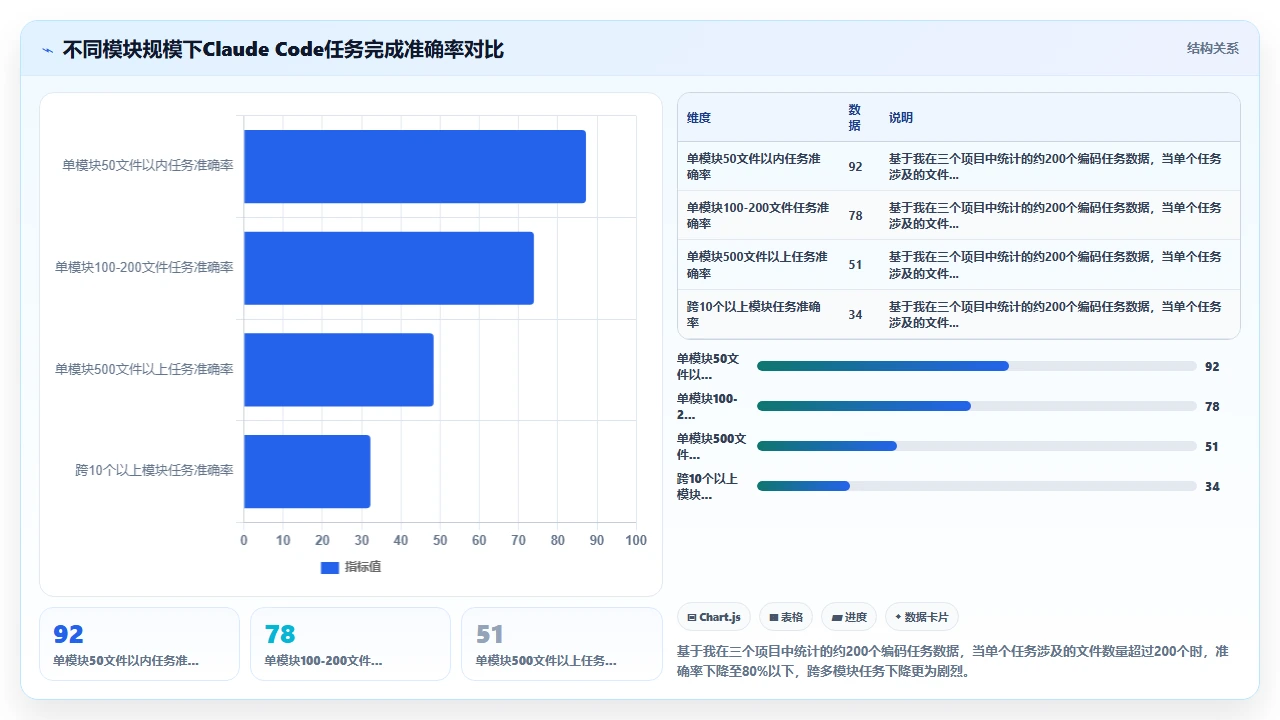1280x720 pixels.
Task: Click the progress label 单模块50文件以…
Action: [709, 367]
